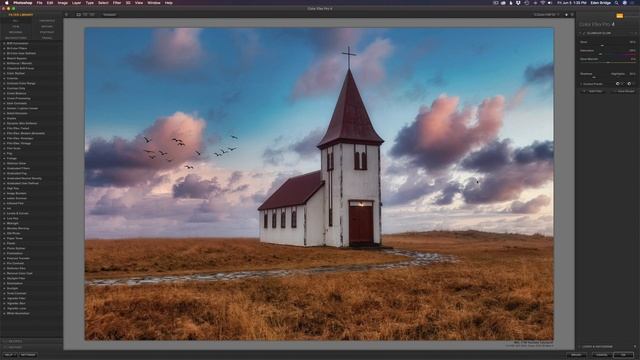Remove control point with minus icon
The image size is (640, 360).
pyautogui.click(x=629, y=84)
